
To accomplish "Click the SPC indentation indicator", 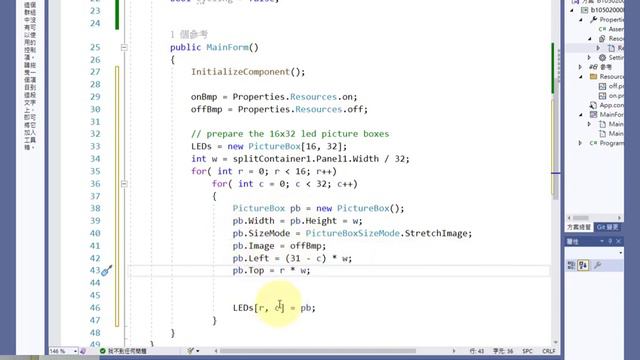I will click(x=527, y=351).
